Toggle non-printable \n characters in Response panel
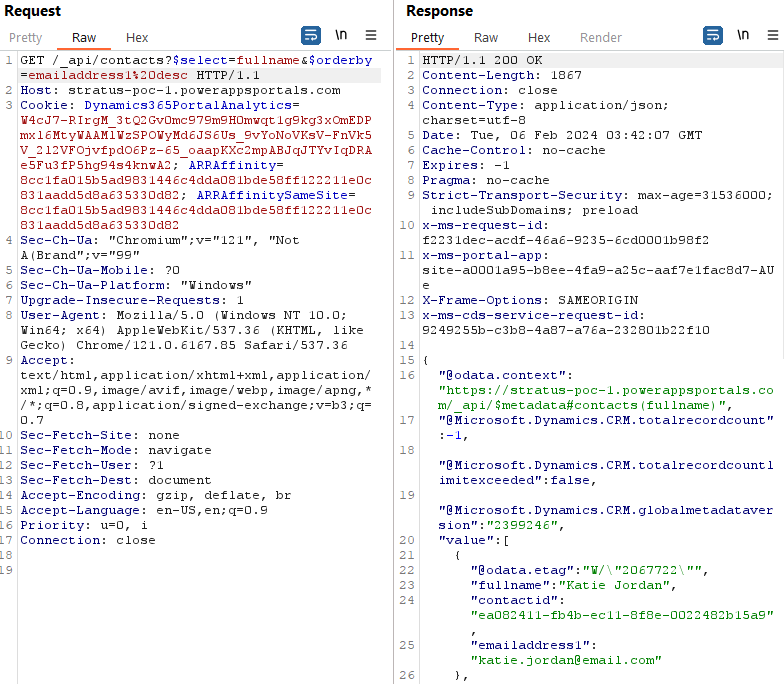The width and height of the screenshot is (784, 684). point(743,35)
